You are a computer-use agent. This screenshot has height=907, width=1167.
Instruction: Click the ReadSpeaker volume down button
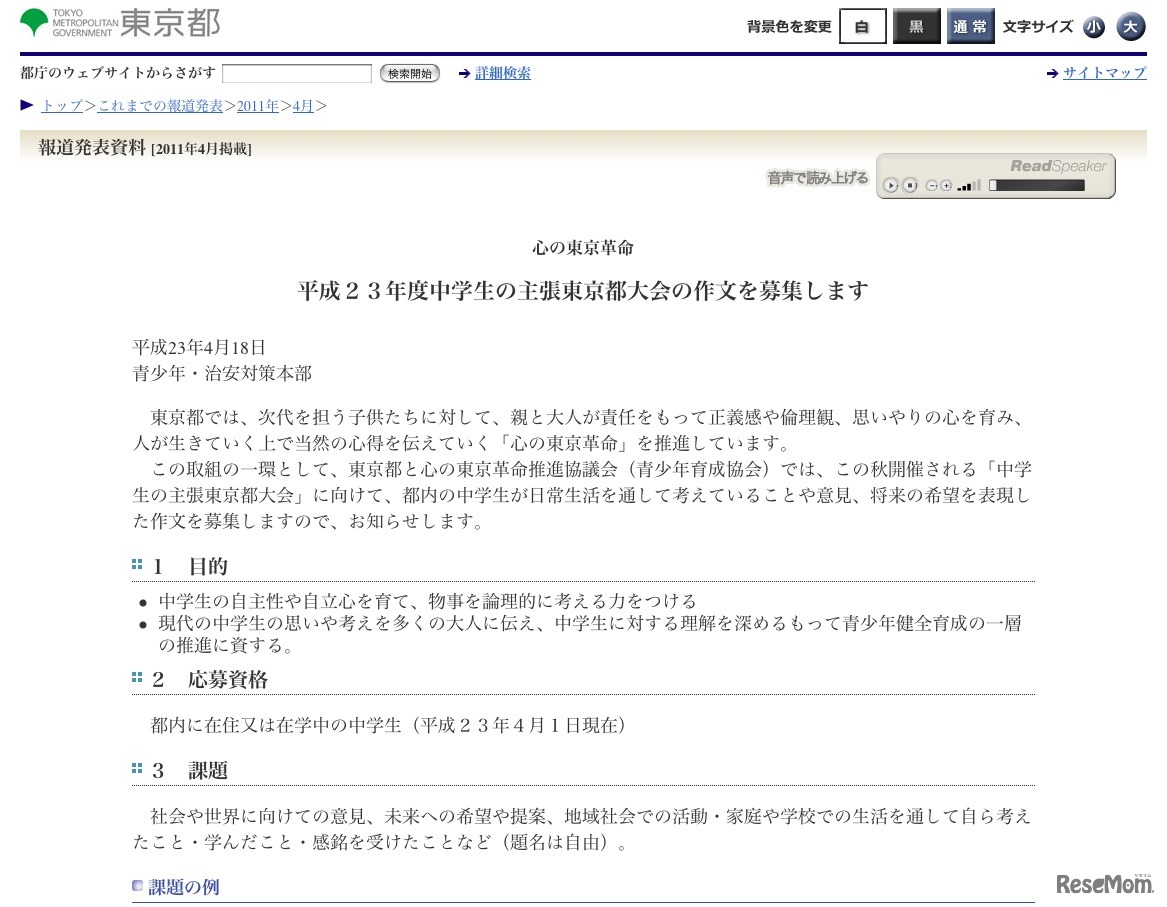coord(932,185)
